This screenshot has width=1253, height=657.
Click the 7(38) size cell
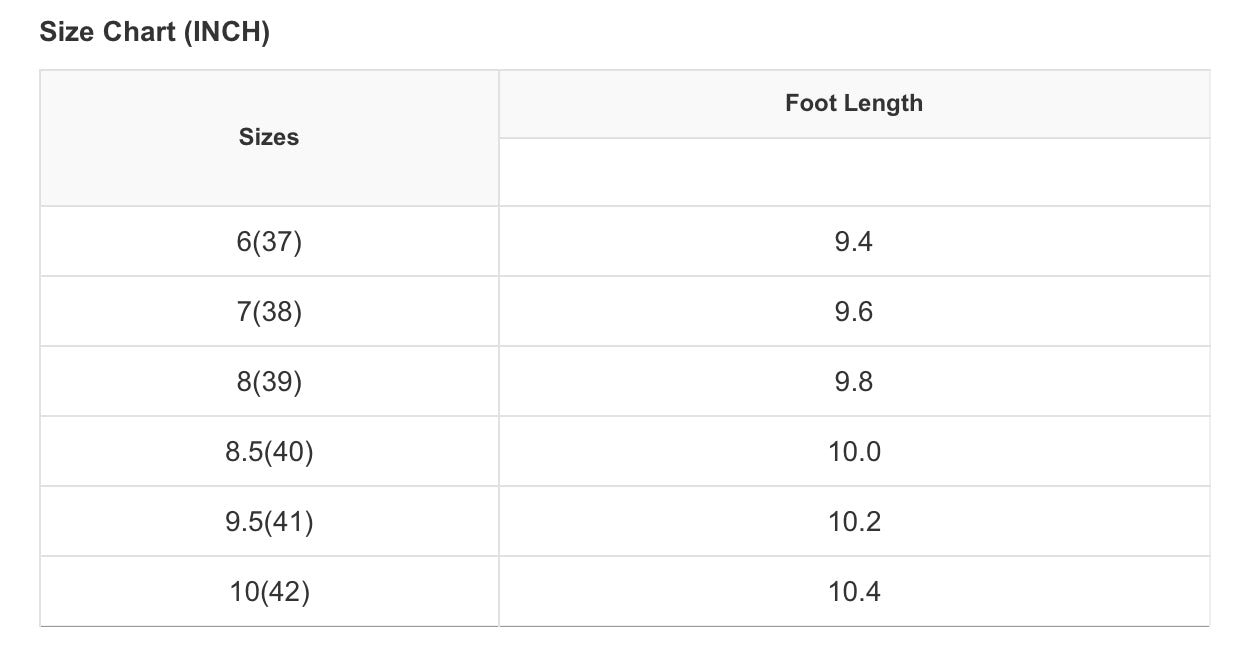coord(269,312)
